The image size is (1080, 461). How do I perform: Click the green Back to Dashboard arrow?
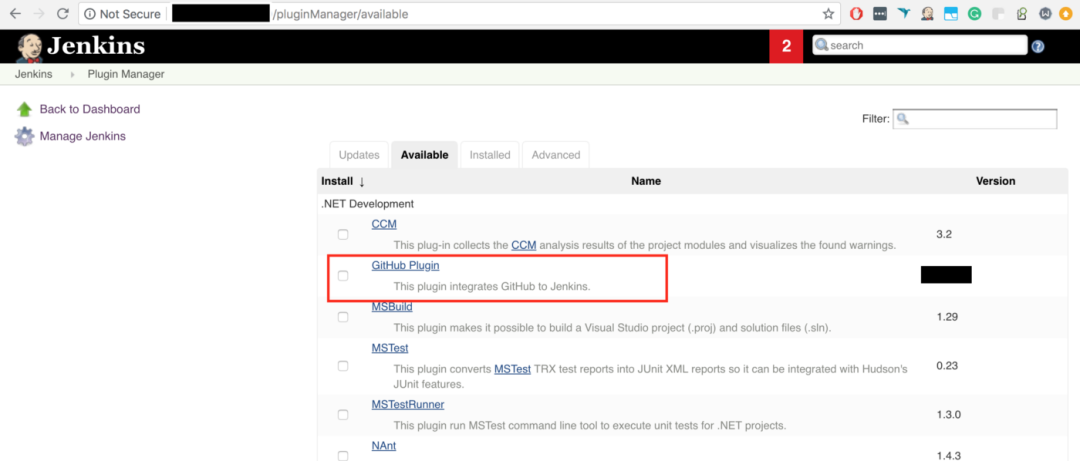click(25, 110)
